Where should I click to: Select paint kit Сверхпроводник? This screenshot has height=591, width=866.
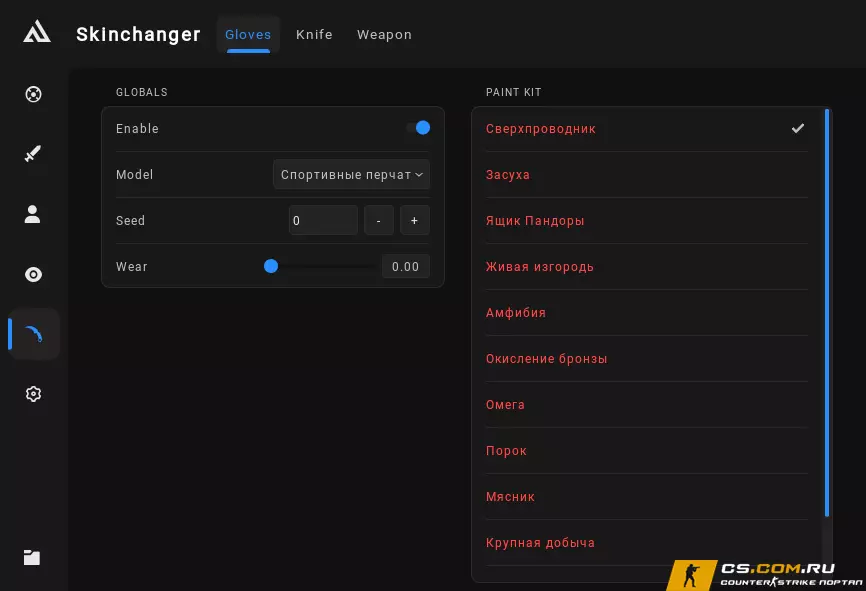pyautogui.click(x=646, y=129)
